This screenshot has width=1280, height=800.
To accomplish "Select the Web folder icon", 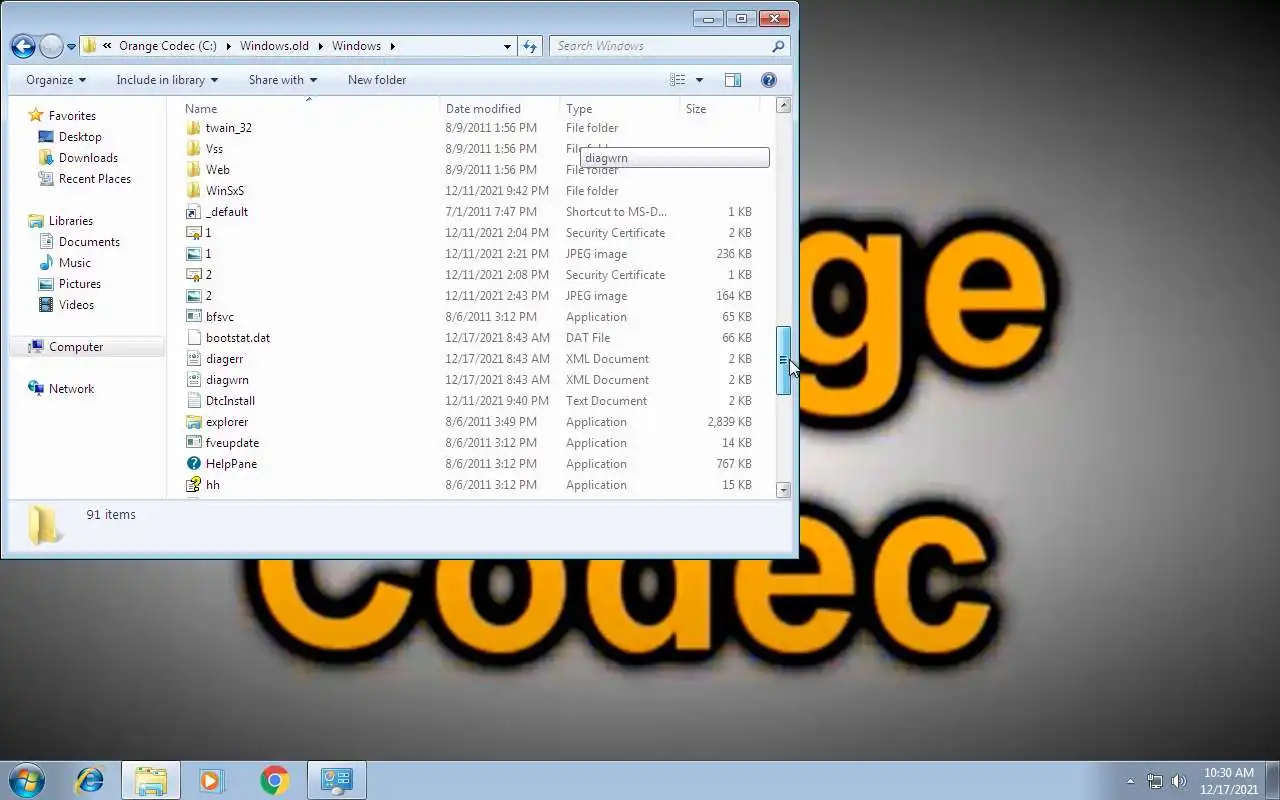I will coord(194,170).
